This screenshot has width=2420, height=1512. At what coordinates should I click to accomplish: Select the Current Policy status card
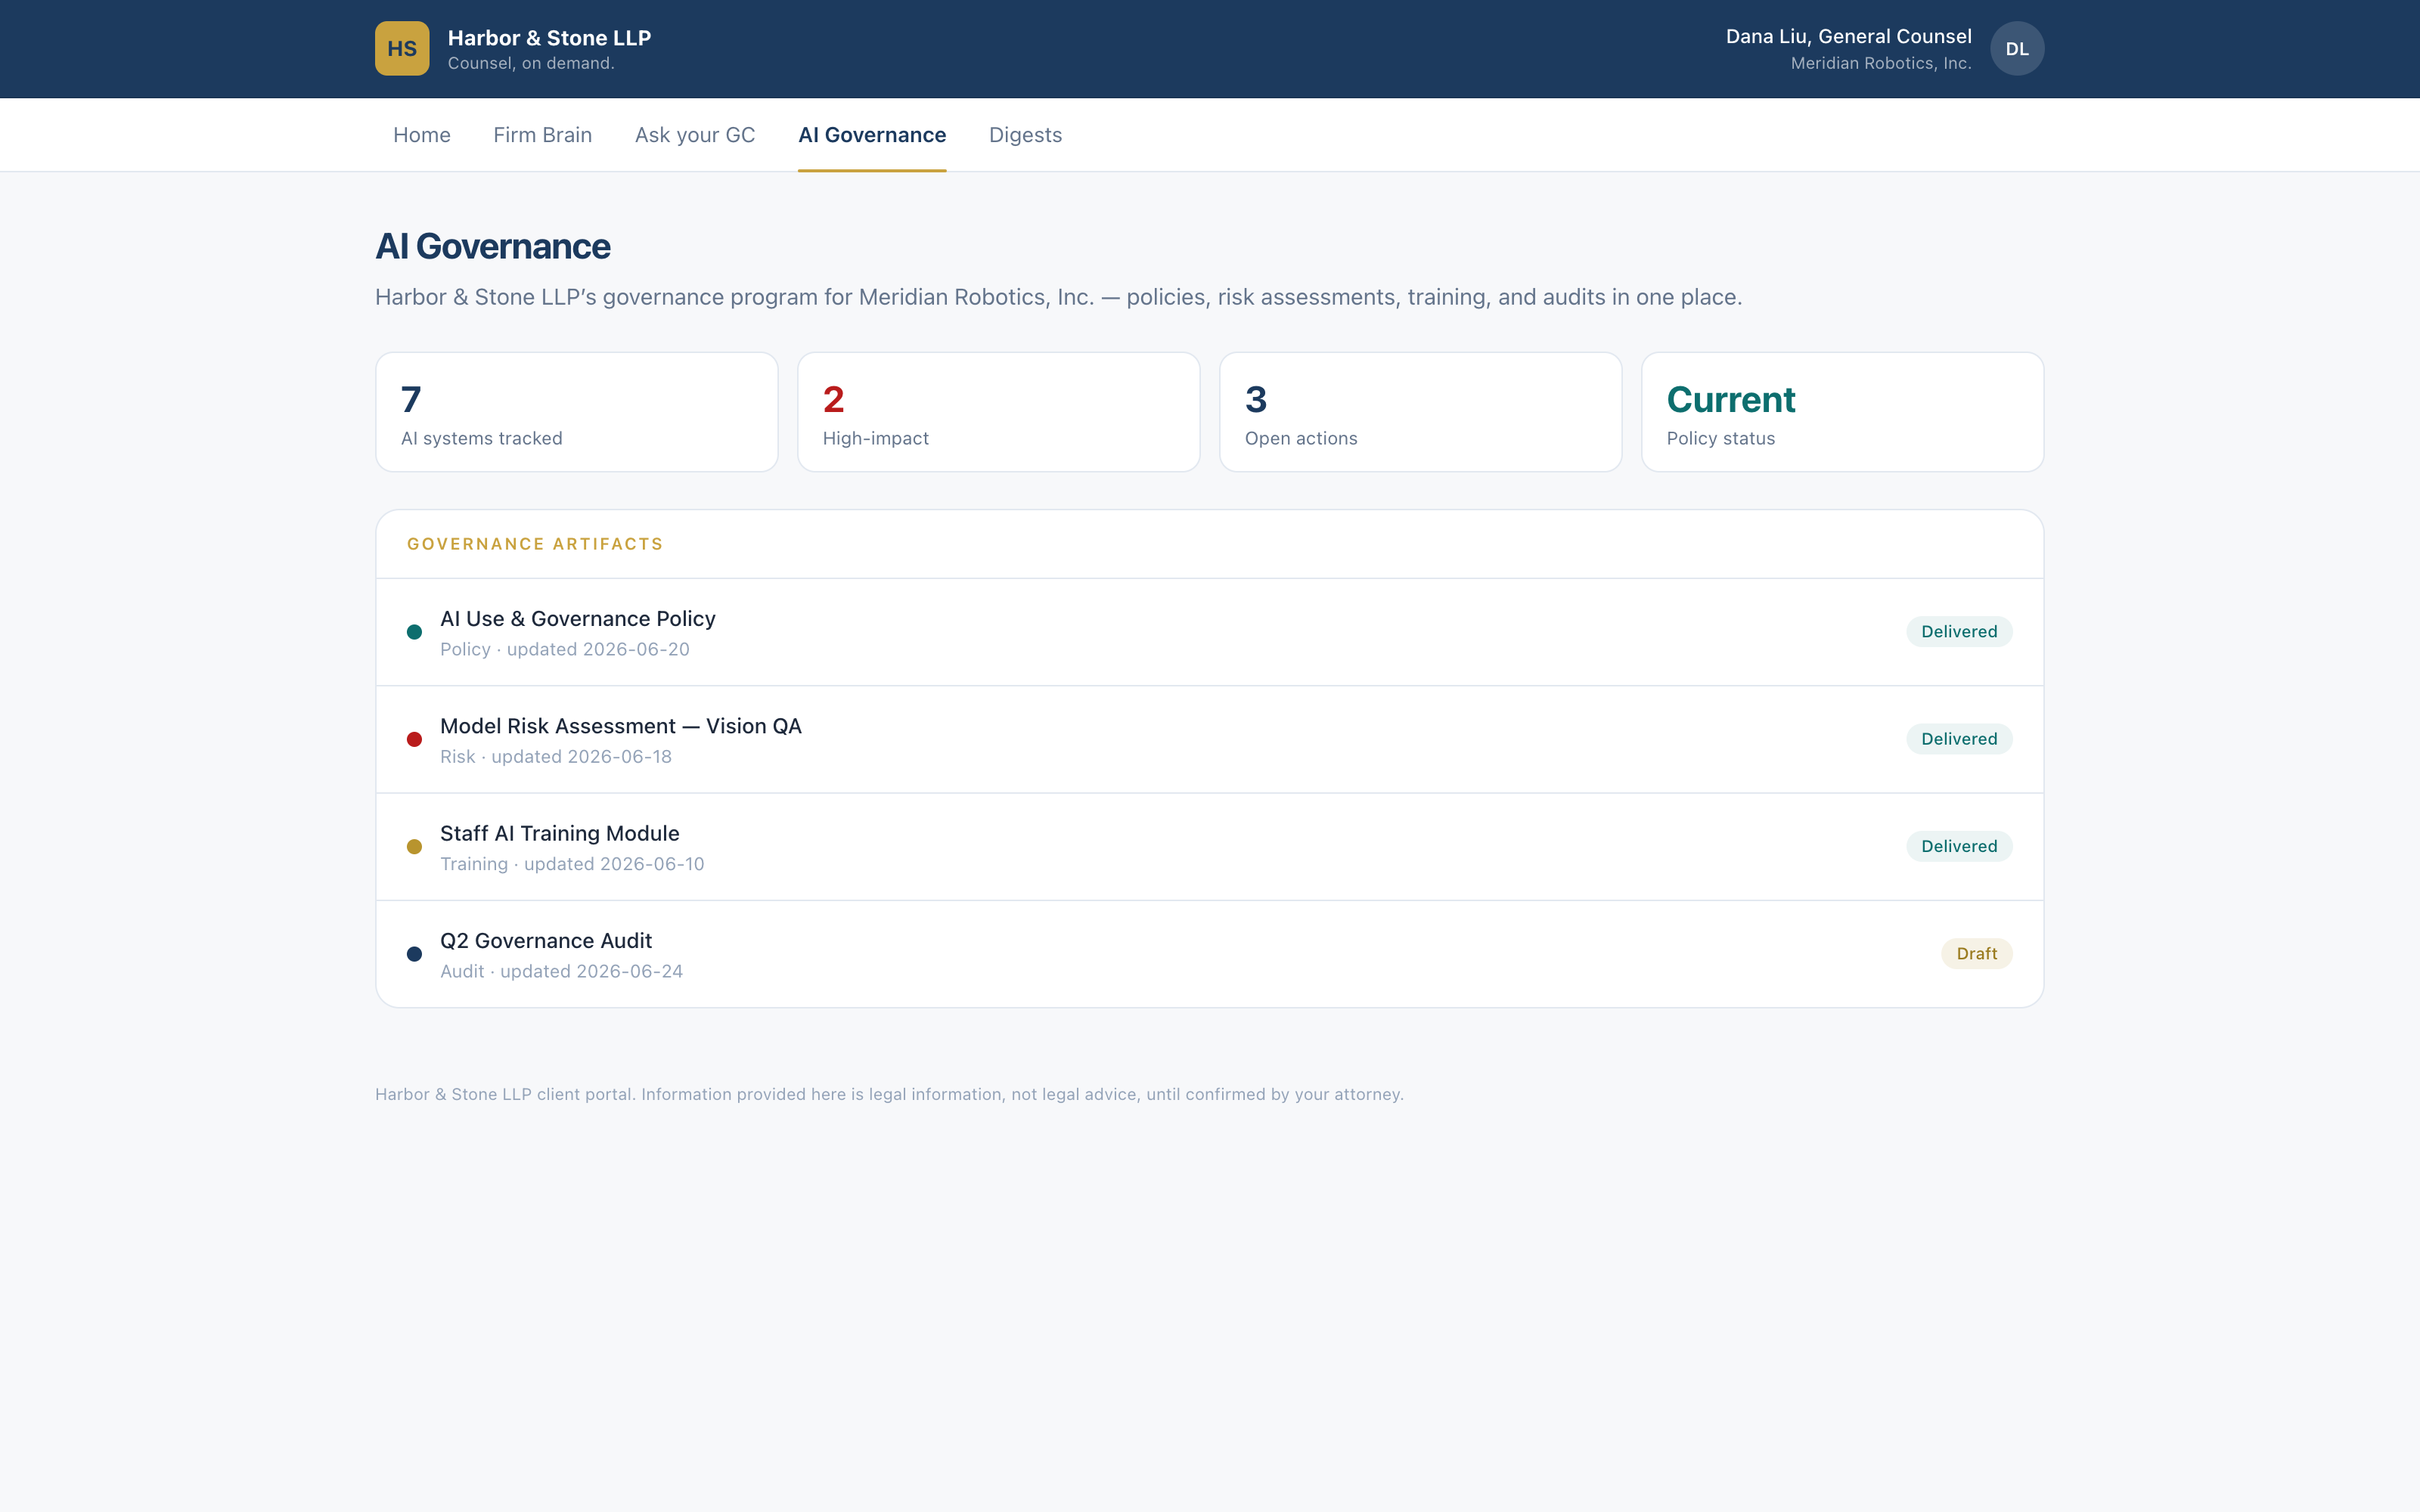click(1843, 412)
